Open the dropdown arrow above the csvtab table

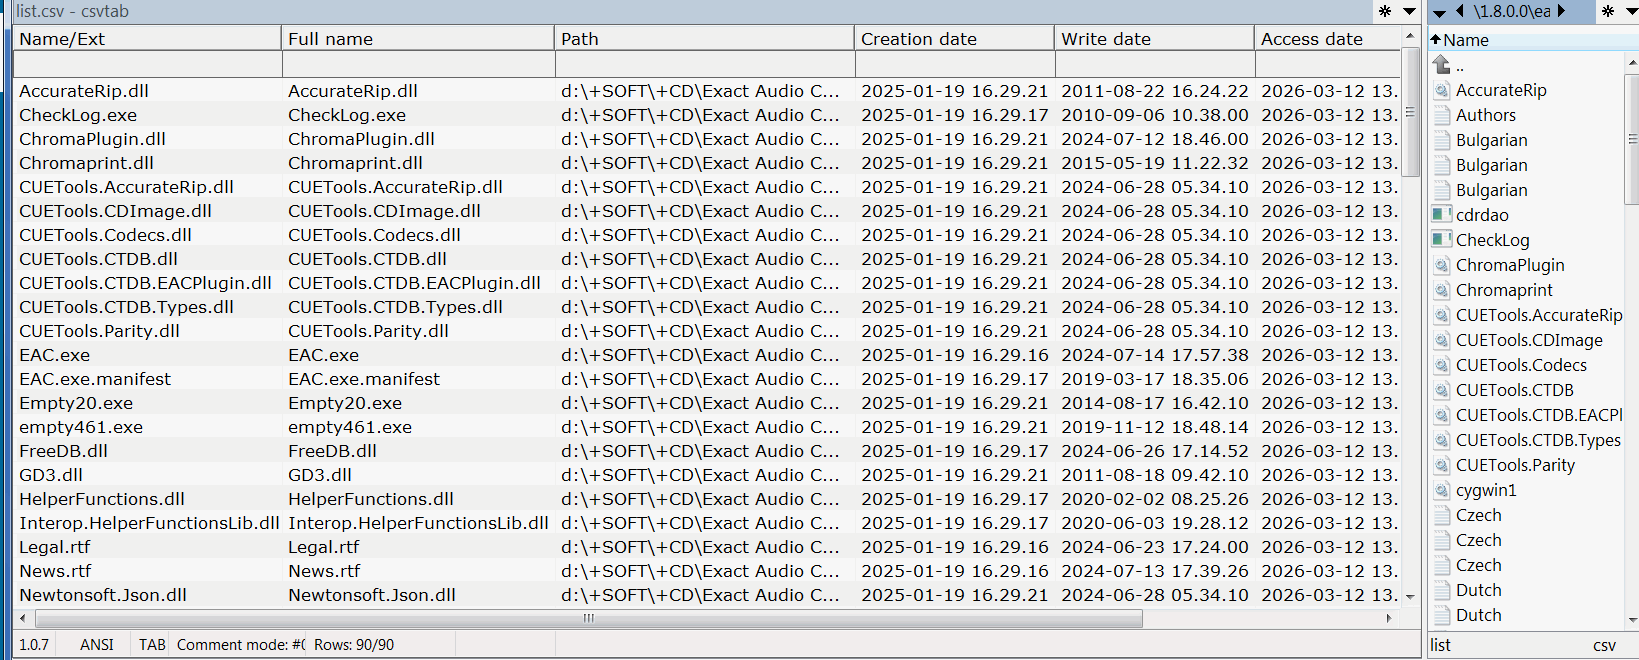(1409, 12)
